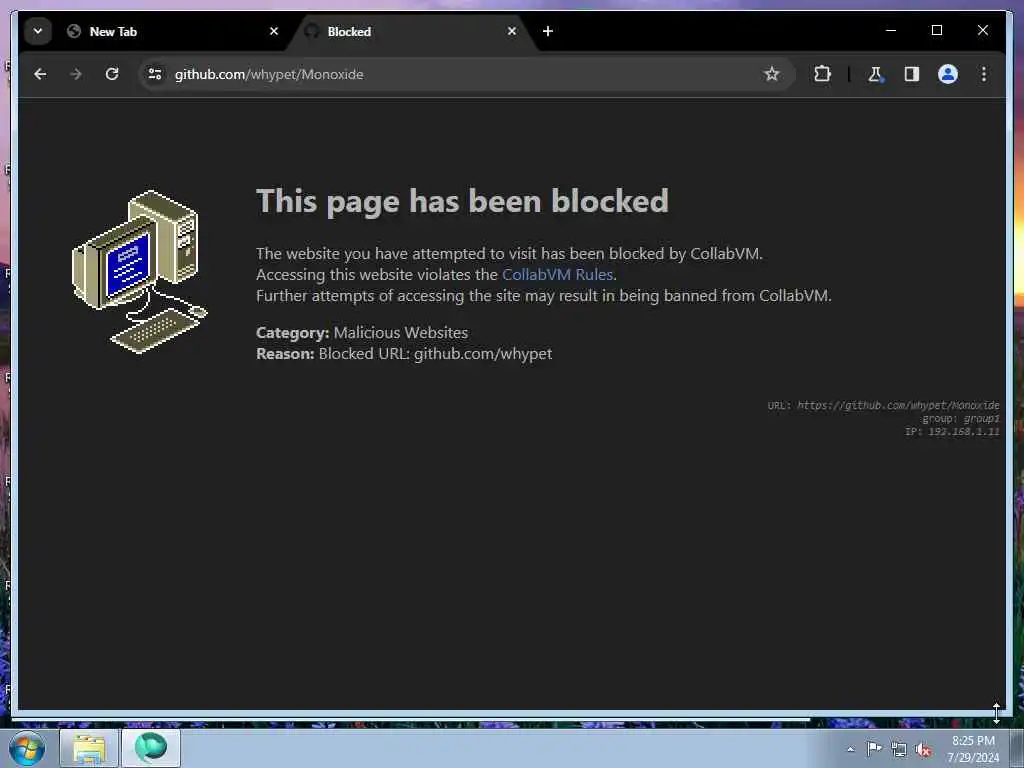Open the network status tray icon
The height and width of the screenshot is (768, 1024).
tap(899, 750)
